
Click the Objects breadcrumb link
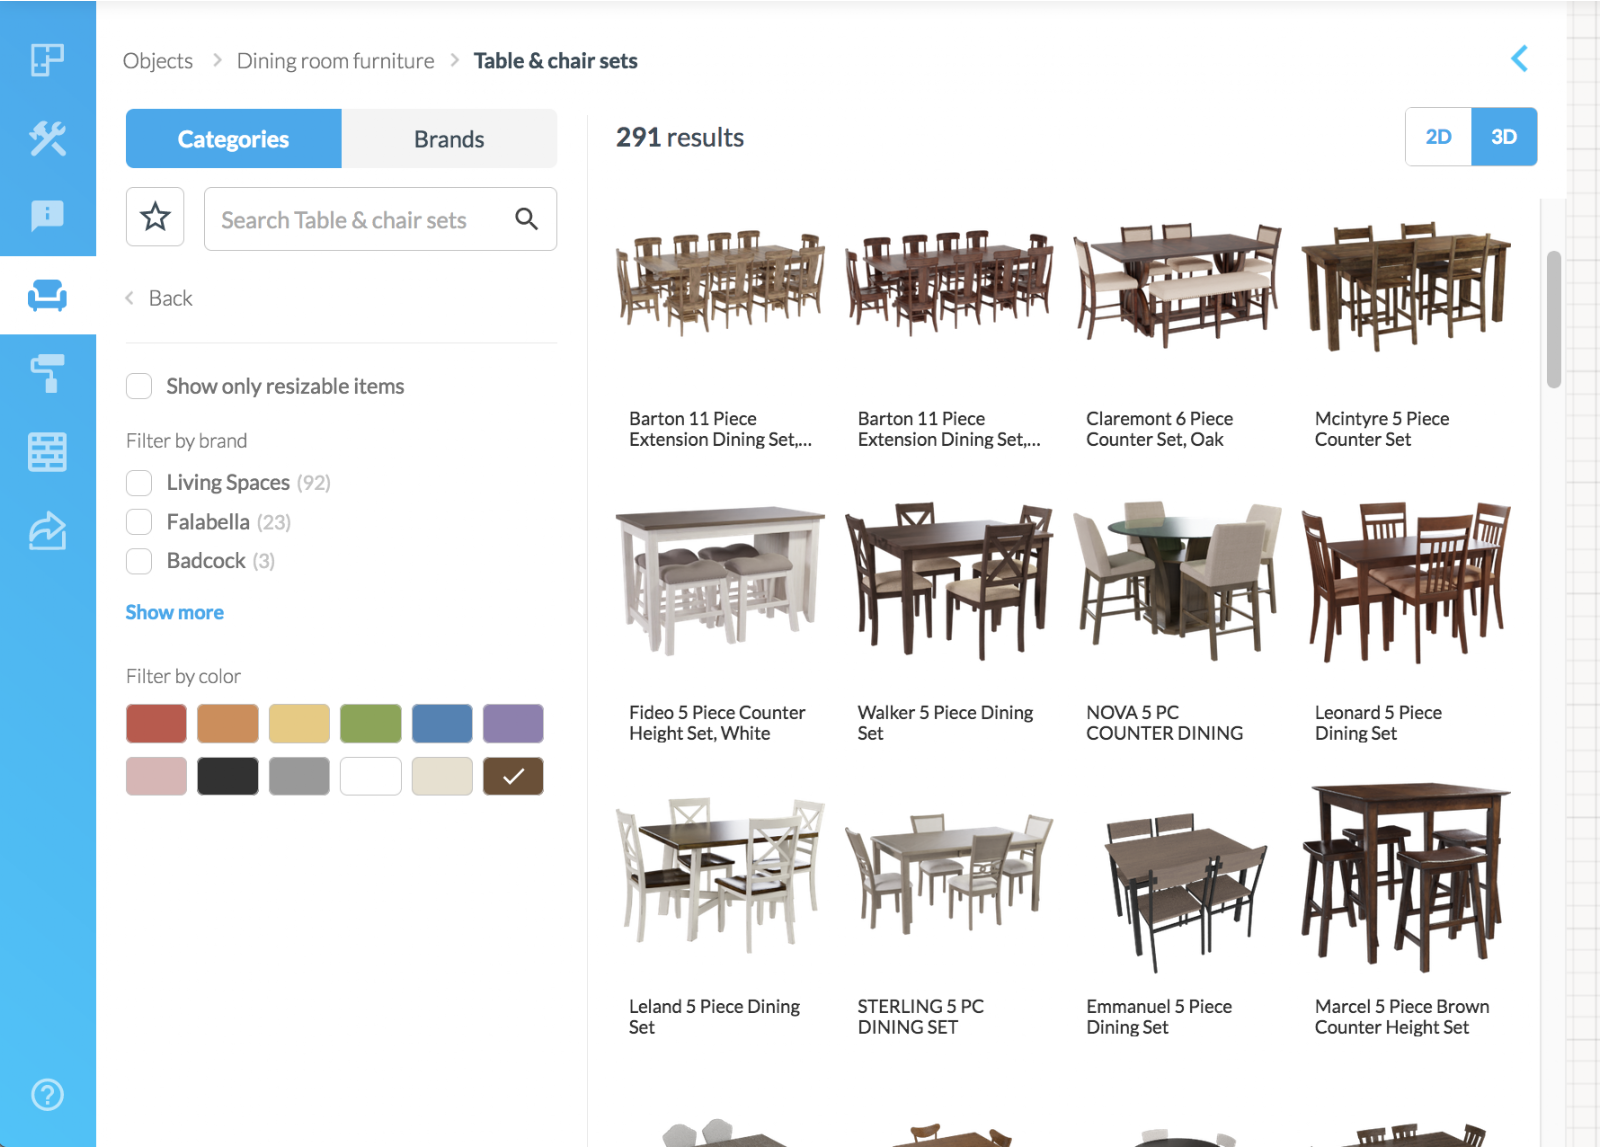158,61
